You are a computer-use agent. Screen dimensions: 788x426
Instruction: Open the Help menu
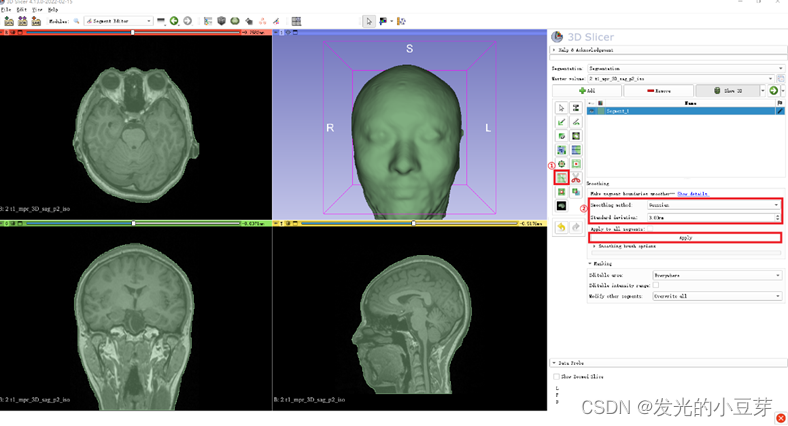53,10
